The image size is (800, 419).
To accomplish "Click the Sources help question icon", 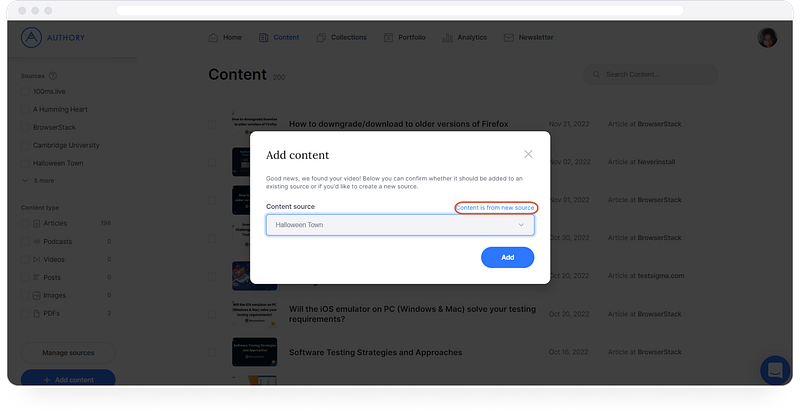I will point(53,76).
